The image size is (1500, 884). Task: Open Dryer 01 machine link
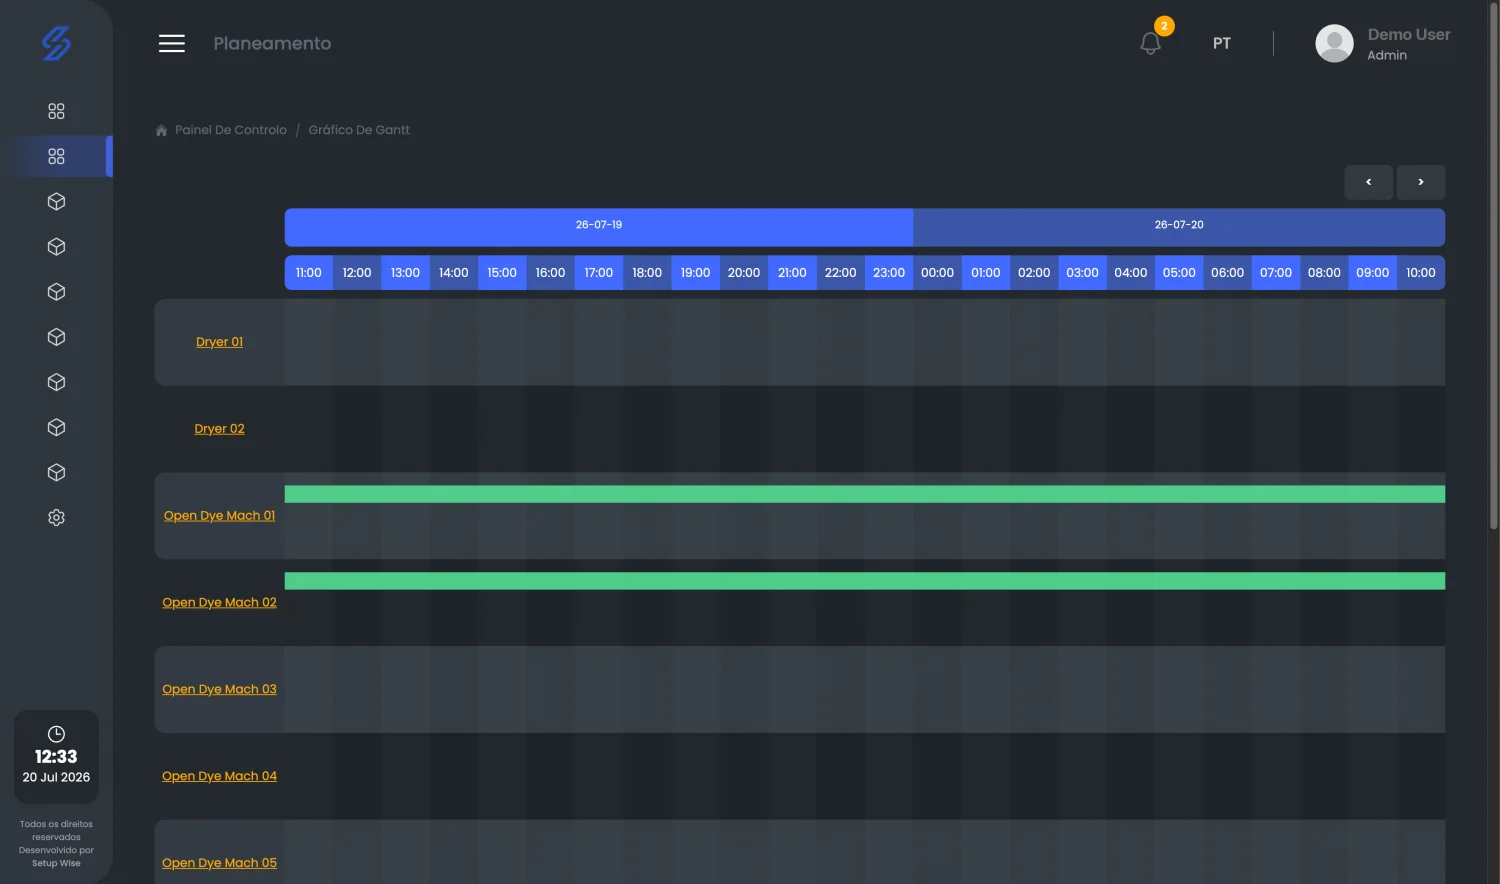click(x=219, y=342)
